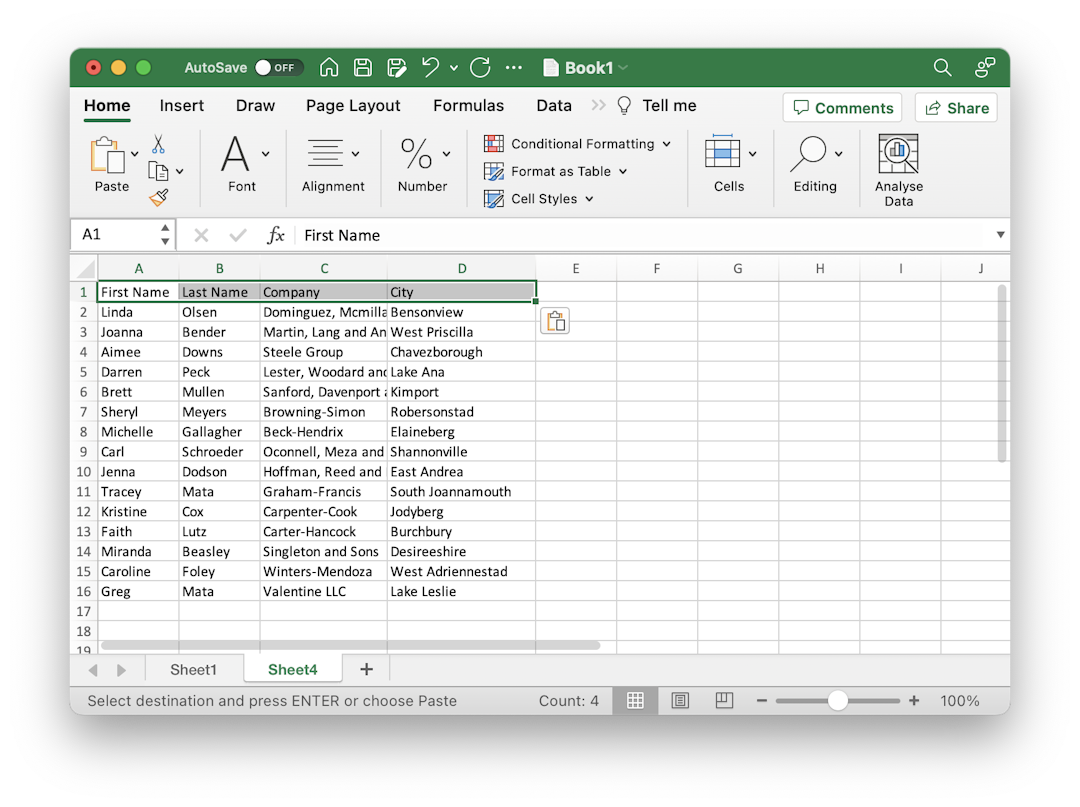Expand the Format as Table dropdown
The width and height of the screenshot is (1080, 807).
pyautogui.click(x=622, y=171)
